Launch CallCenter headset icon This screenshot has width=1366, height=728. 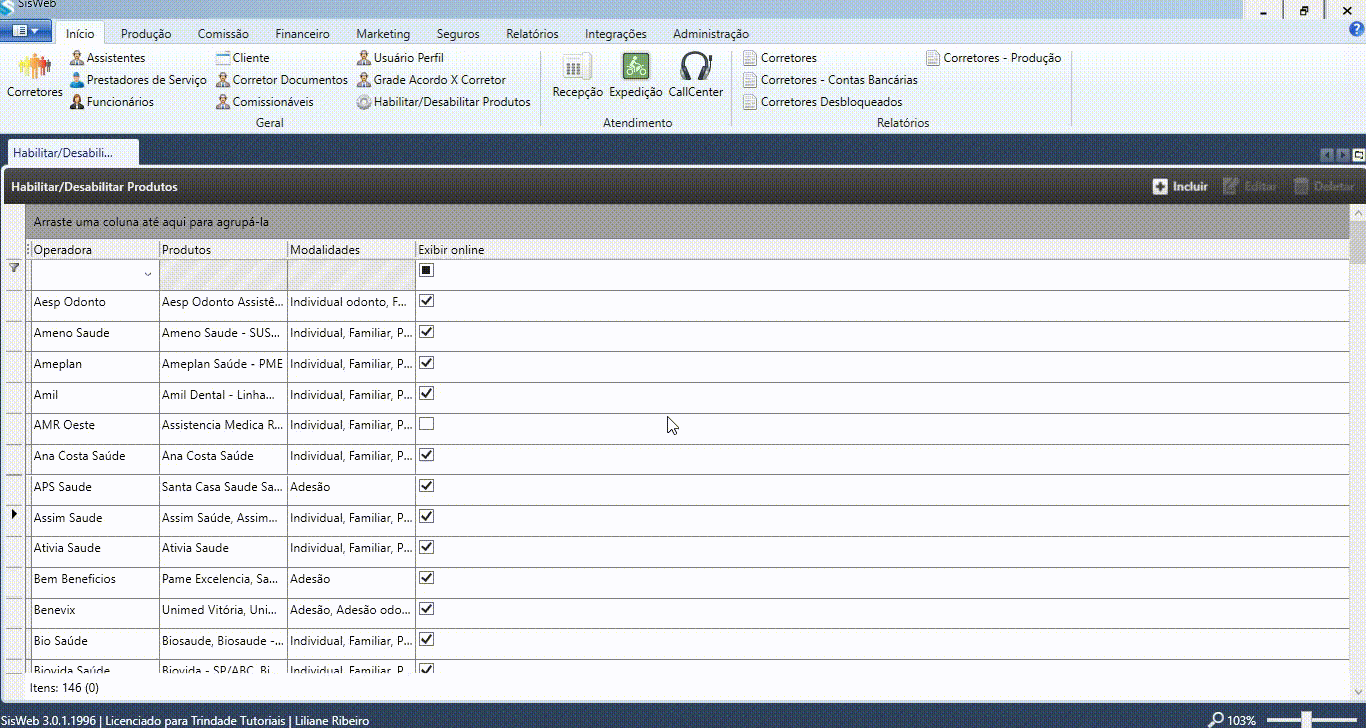point(695,76)
